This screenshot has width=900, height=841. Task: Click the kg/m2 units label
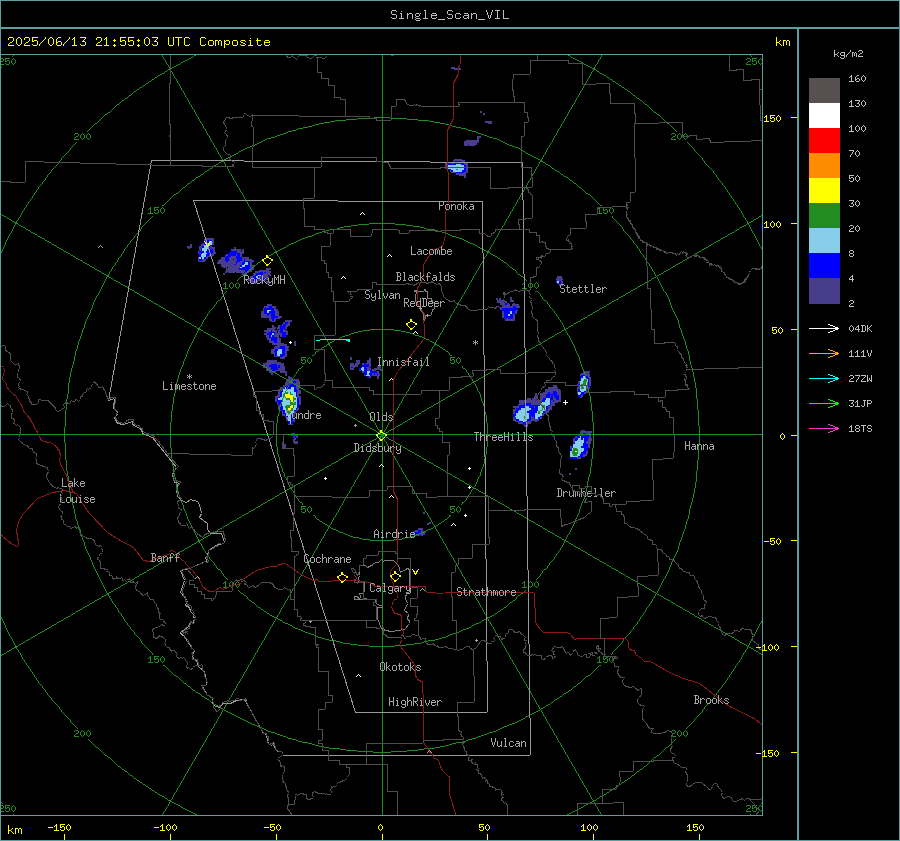(x=848, y=54)
